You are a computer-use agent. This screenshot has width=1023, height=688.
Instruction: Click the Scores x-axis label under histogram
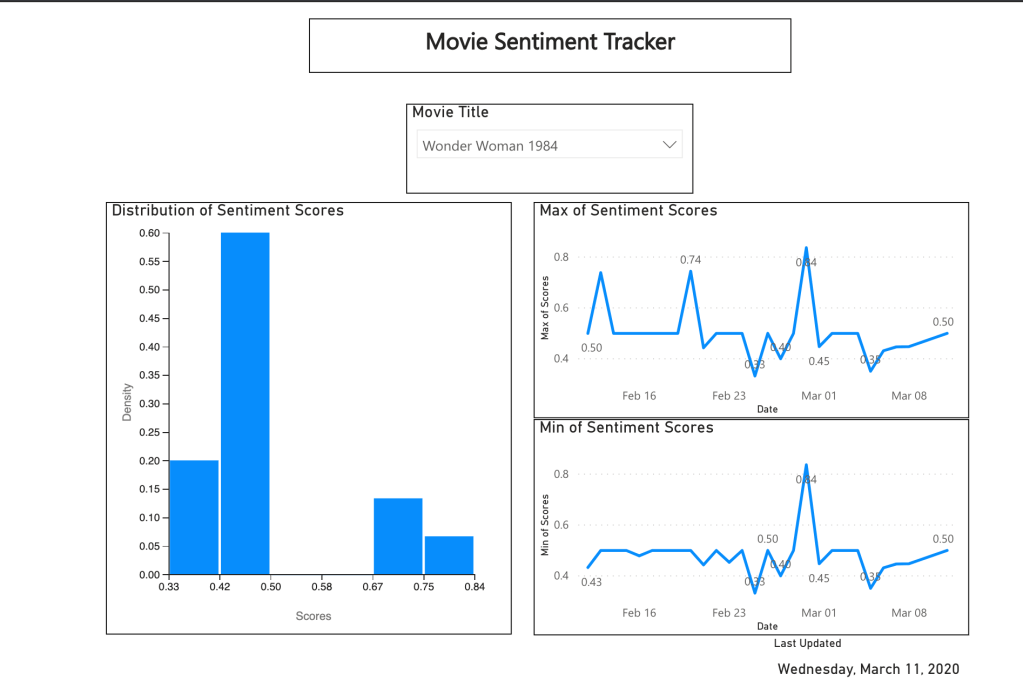tap(313, 616)
